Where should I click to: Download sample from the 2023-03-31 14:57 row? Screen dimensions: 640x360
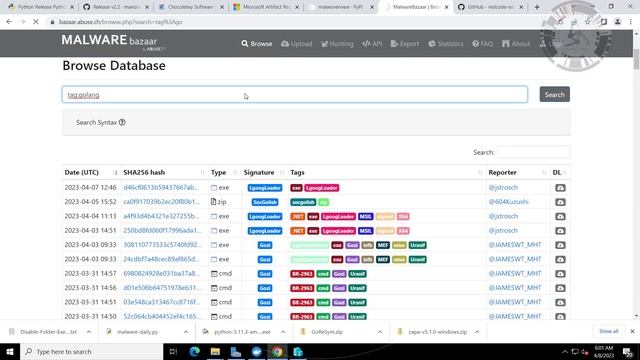tap(560, 273)
